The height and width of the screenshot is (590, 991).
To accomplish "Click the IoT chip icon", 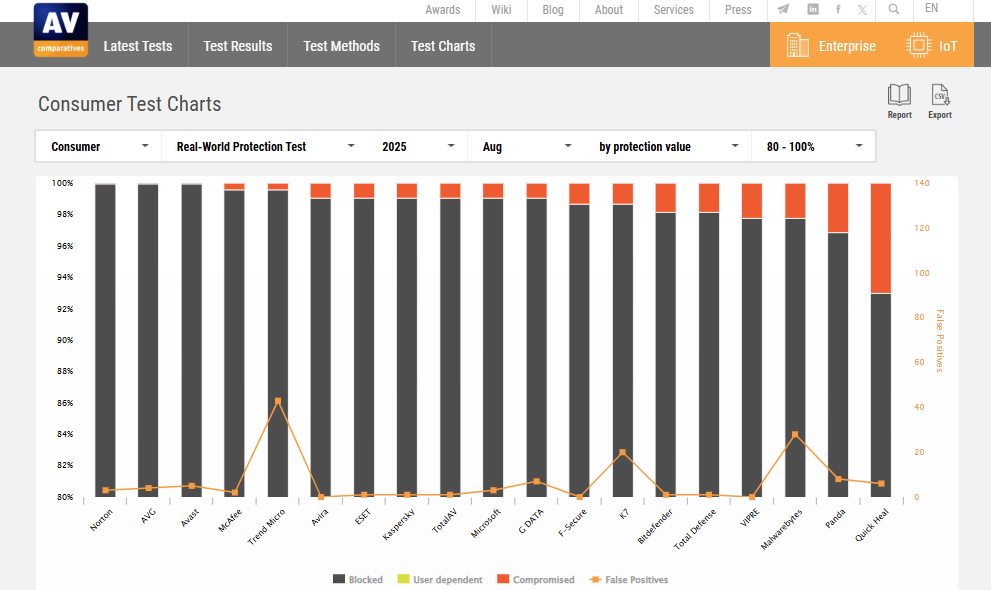I will coord(918,45).
